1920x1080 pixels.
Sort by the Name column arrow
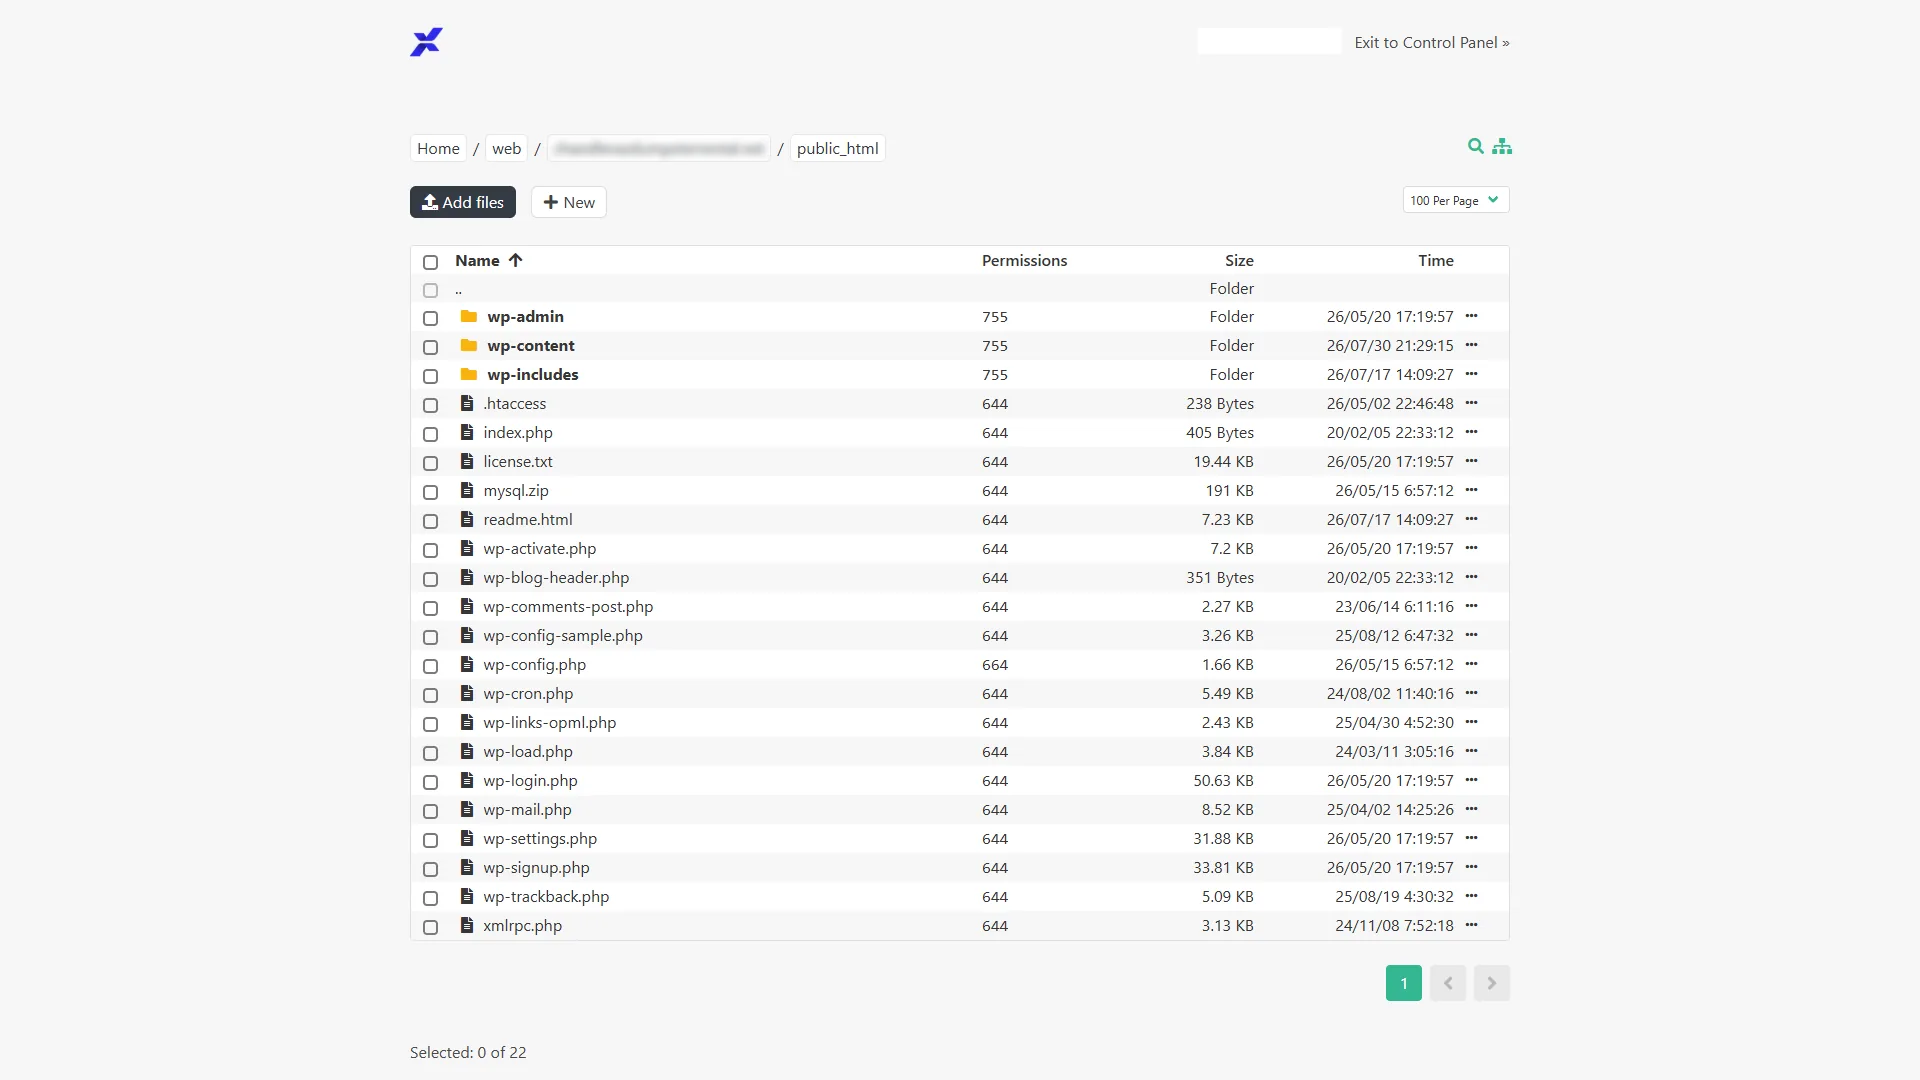[x=515, y=260]
